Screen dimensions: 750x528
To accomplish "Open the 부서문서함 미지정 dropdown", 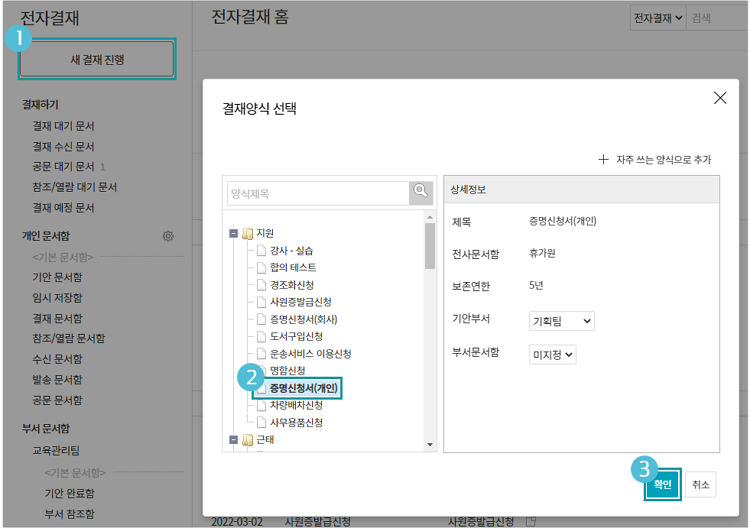I will pyautogui.click(x=552, y=355).
